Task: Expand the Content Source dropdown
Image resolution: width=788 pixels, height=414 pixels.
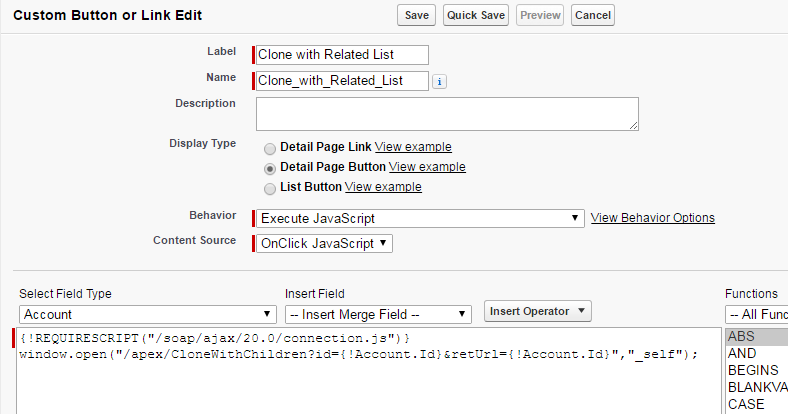Action: click(324, 243)
